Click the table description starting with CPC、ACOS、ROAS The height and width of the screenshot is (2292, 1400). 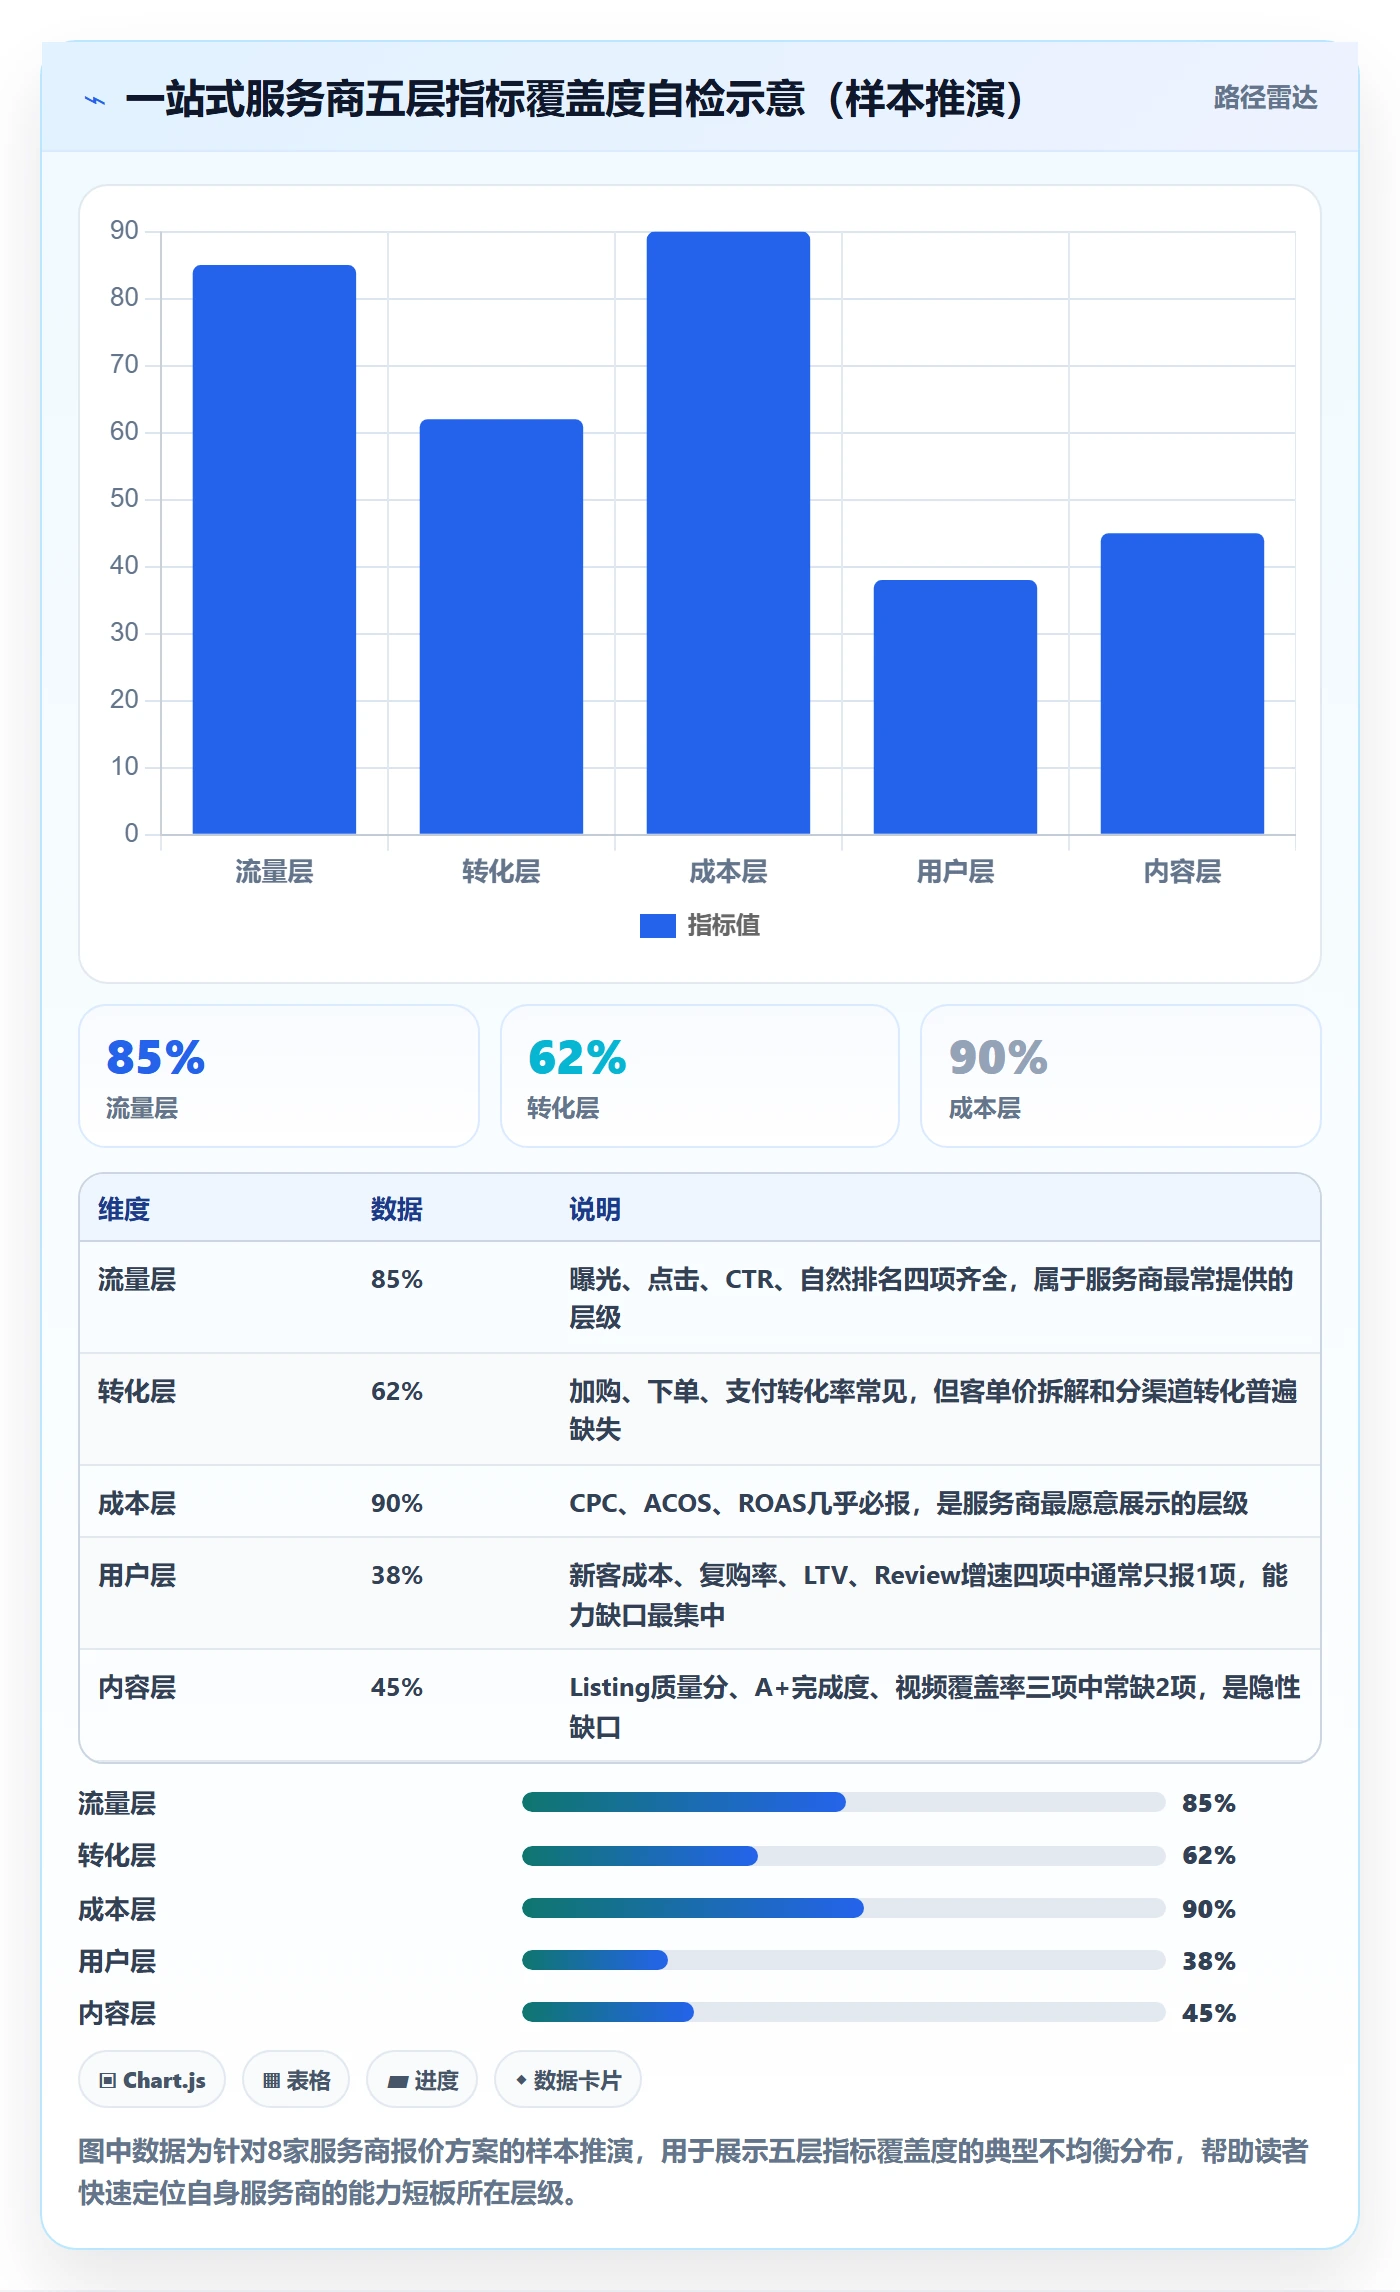[909, 1504]
